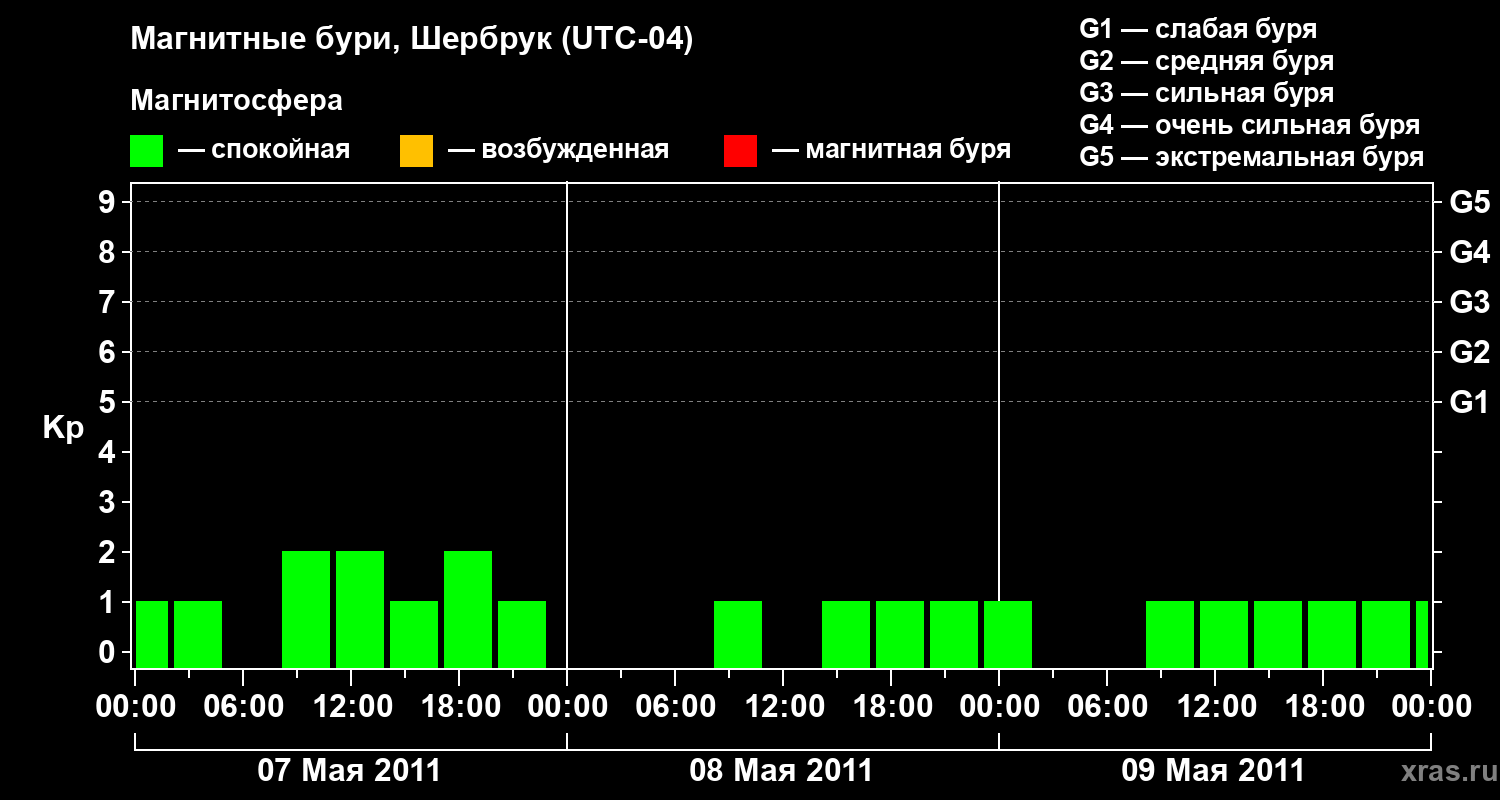Click the 18:00 time label of 07 Мая
Image resolution: width=1500 pixels, height=800 pixels.
coord(459,707)
